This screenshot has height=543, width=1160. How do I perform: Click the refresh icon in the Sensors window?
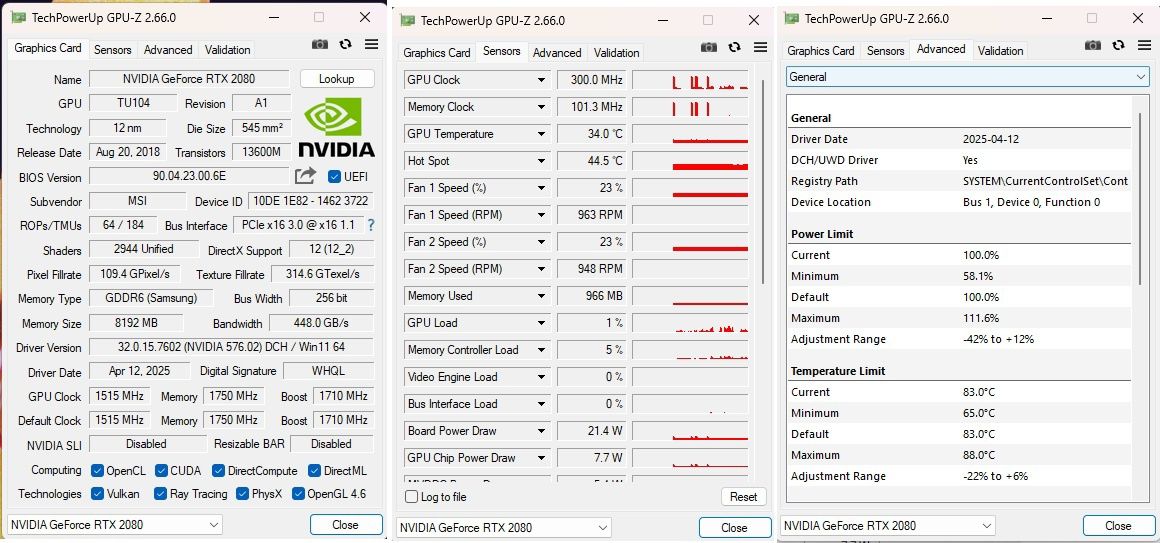735,47
